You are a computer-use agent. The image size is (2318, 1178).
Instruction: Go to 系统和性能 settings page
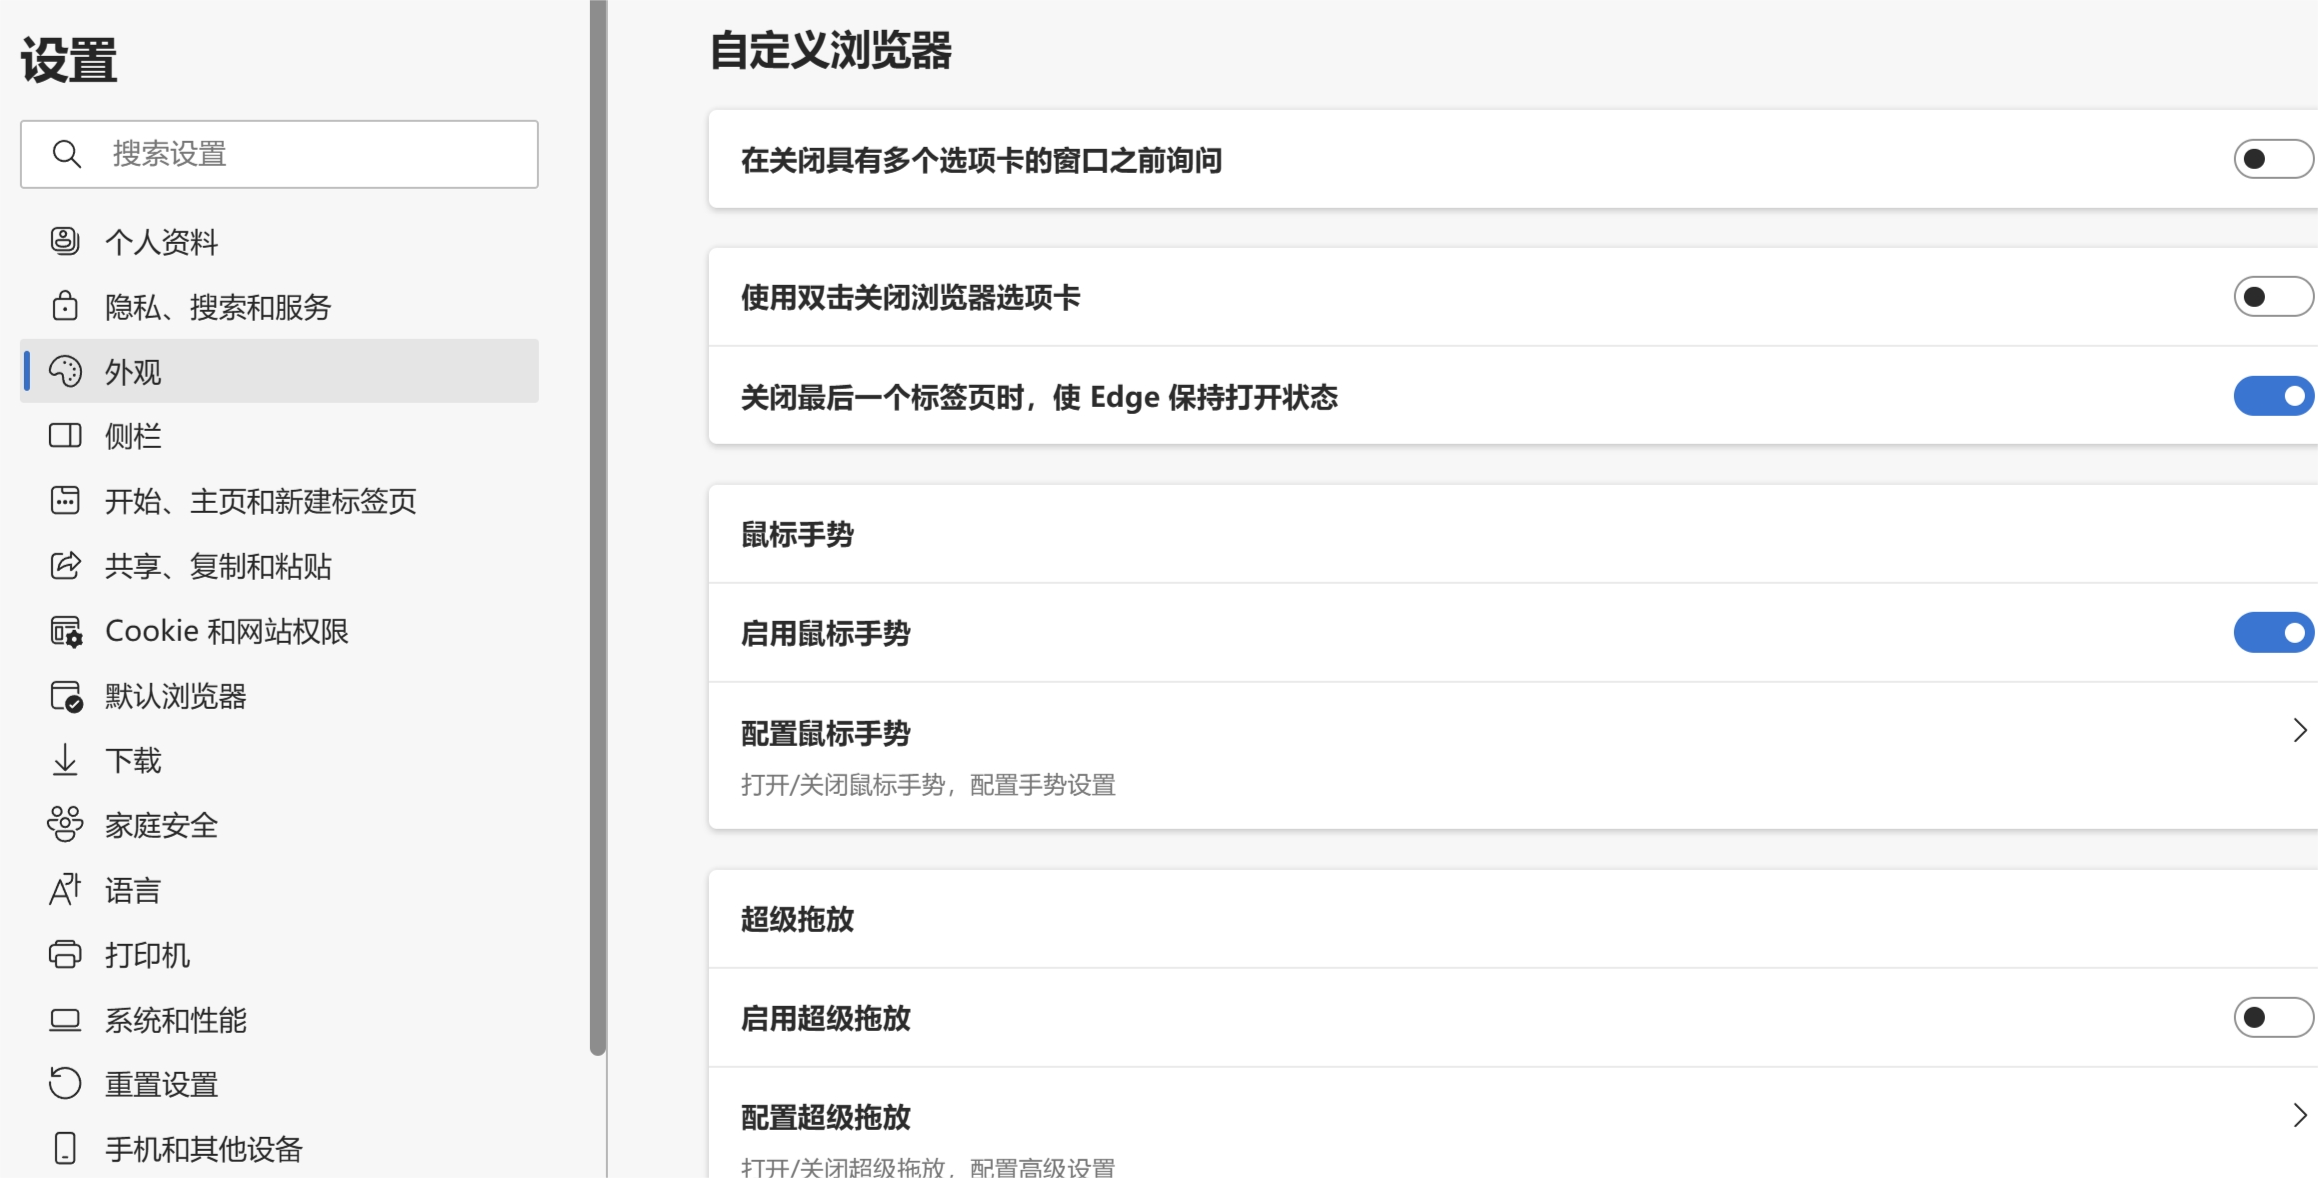point(176,1020)
